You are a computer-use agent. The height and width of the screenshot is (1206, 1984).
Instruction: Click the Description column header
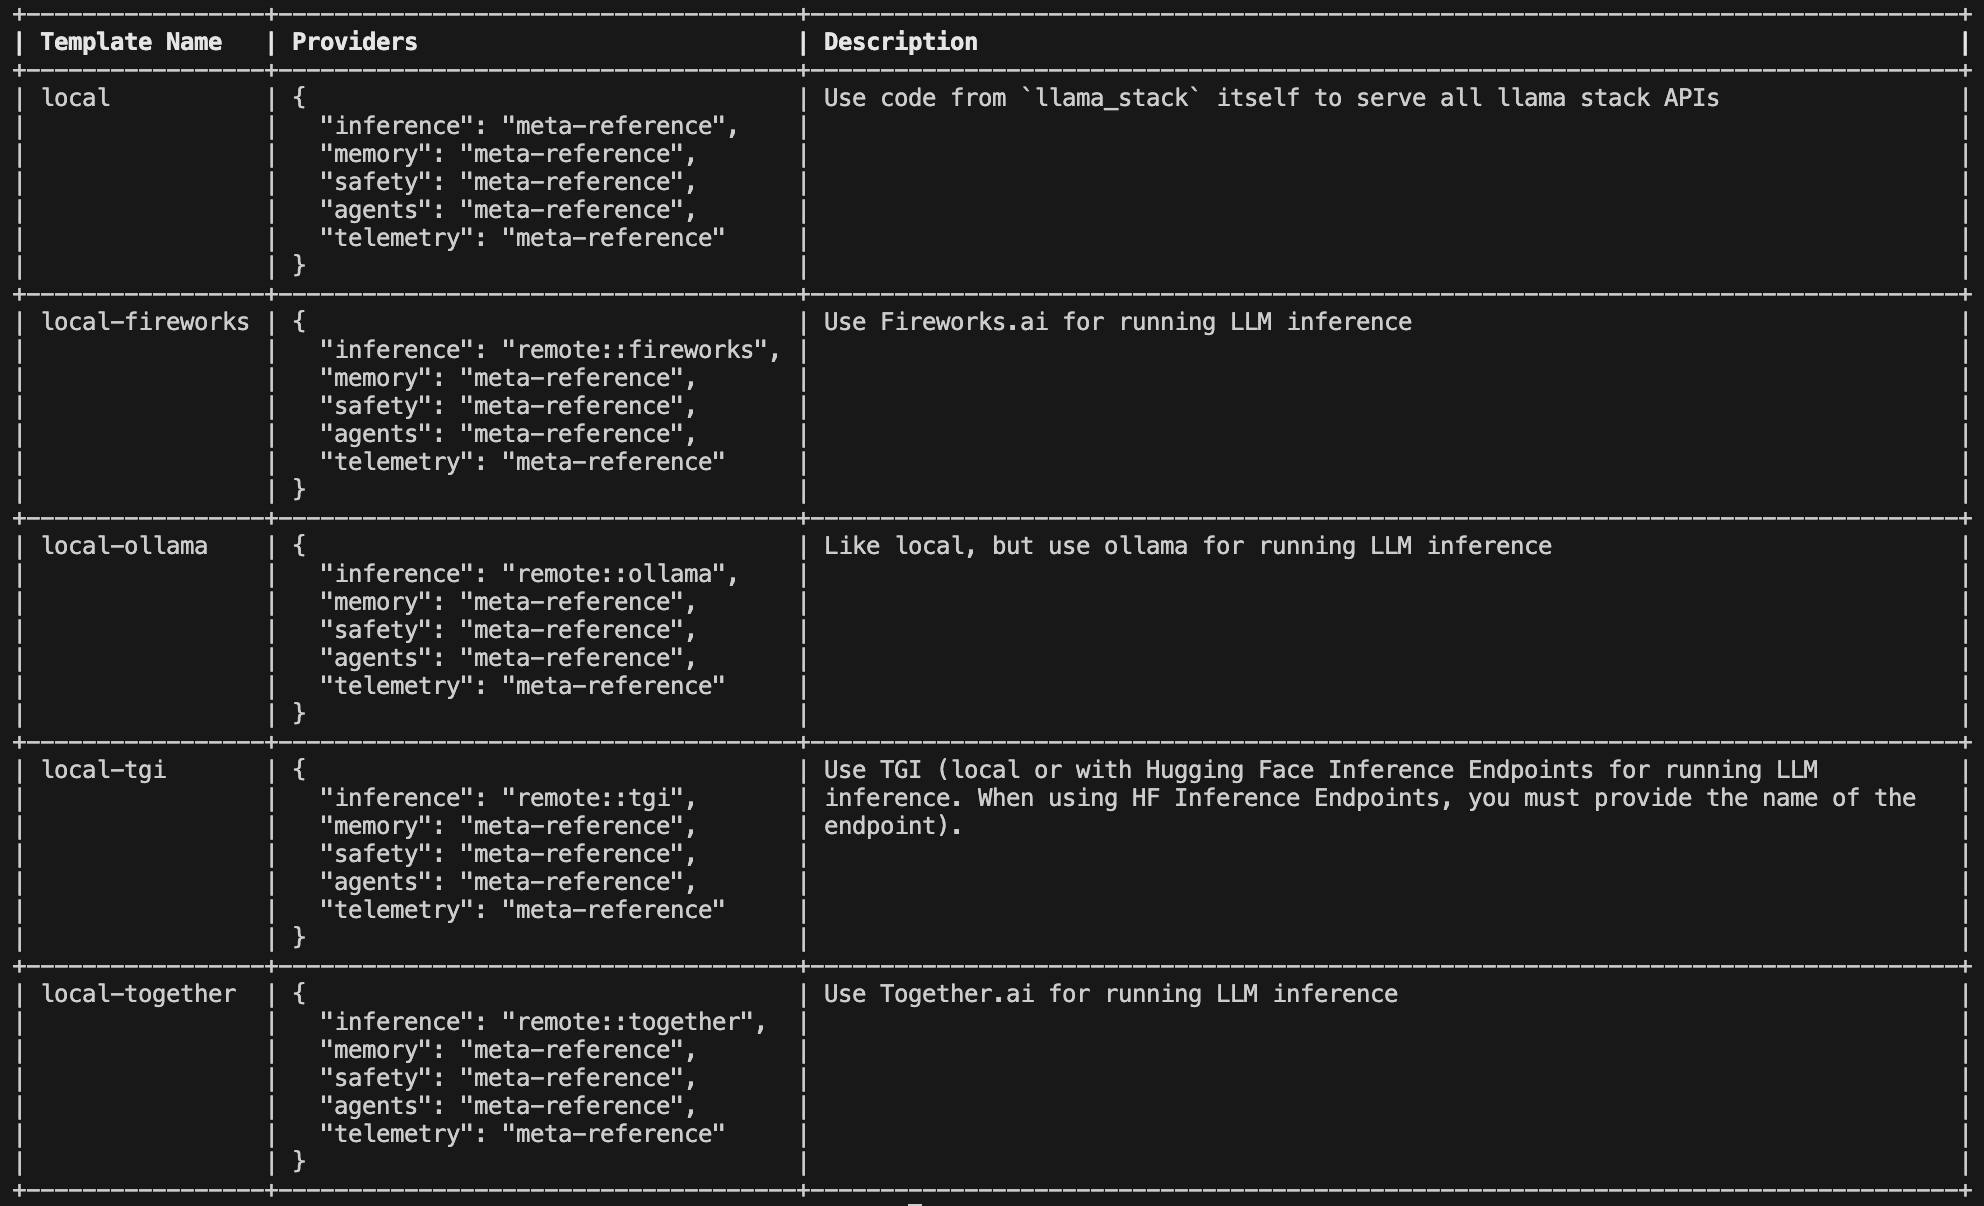click(x=900, y=42)
